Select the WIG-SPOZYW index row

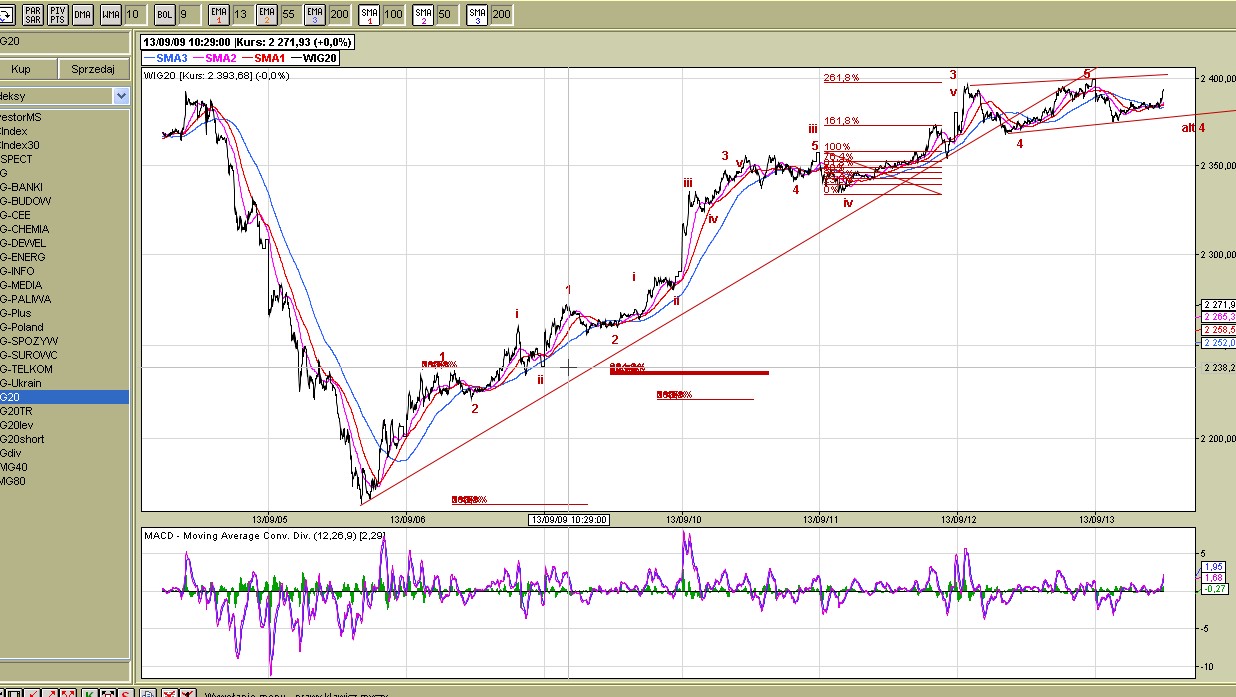(x=64, y=341)
